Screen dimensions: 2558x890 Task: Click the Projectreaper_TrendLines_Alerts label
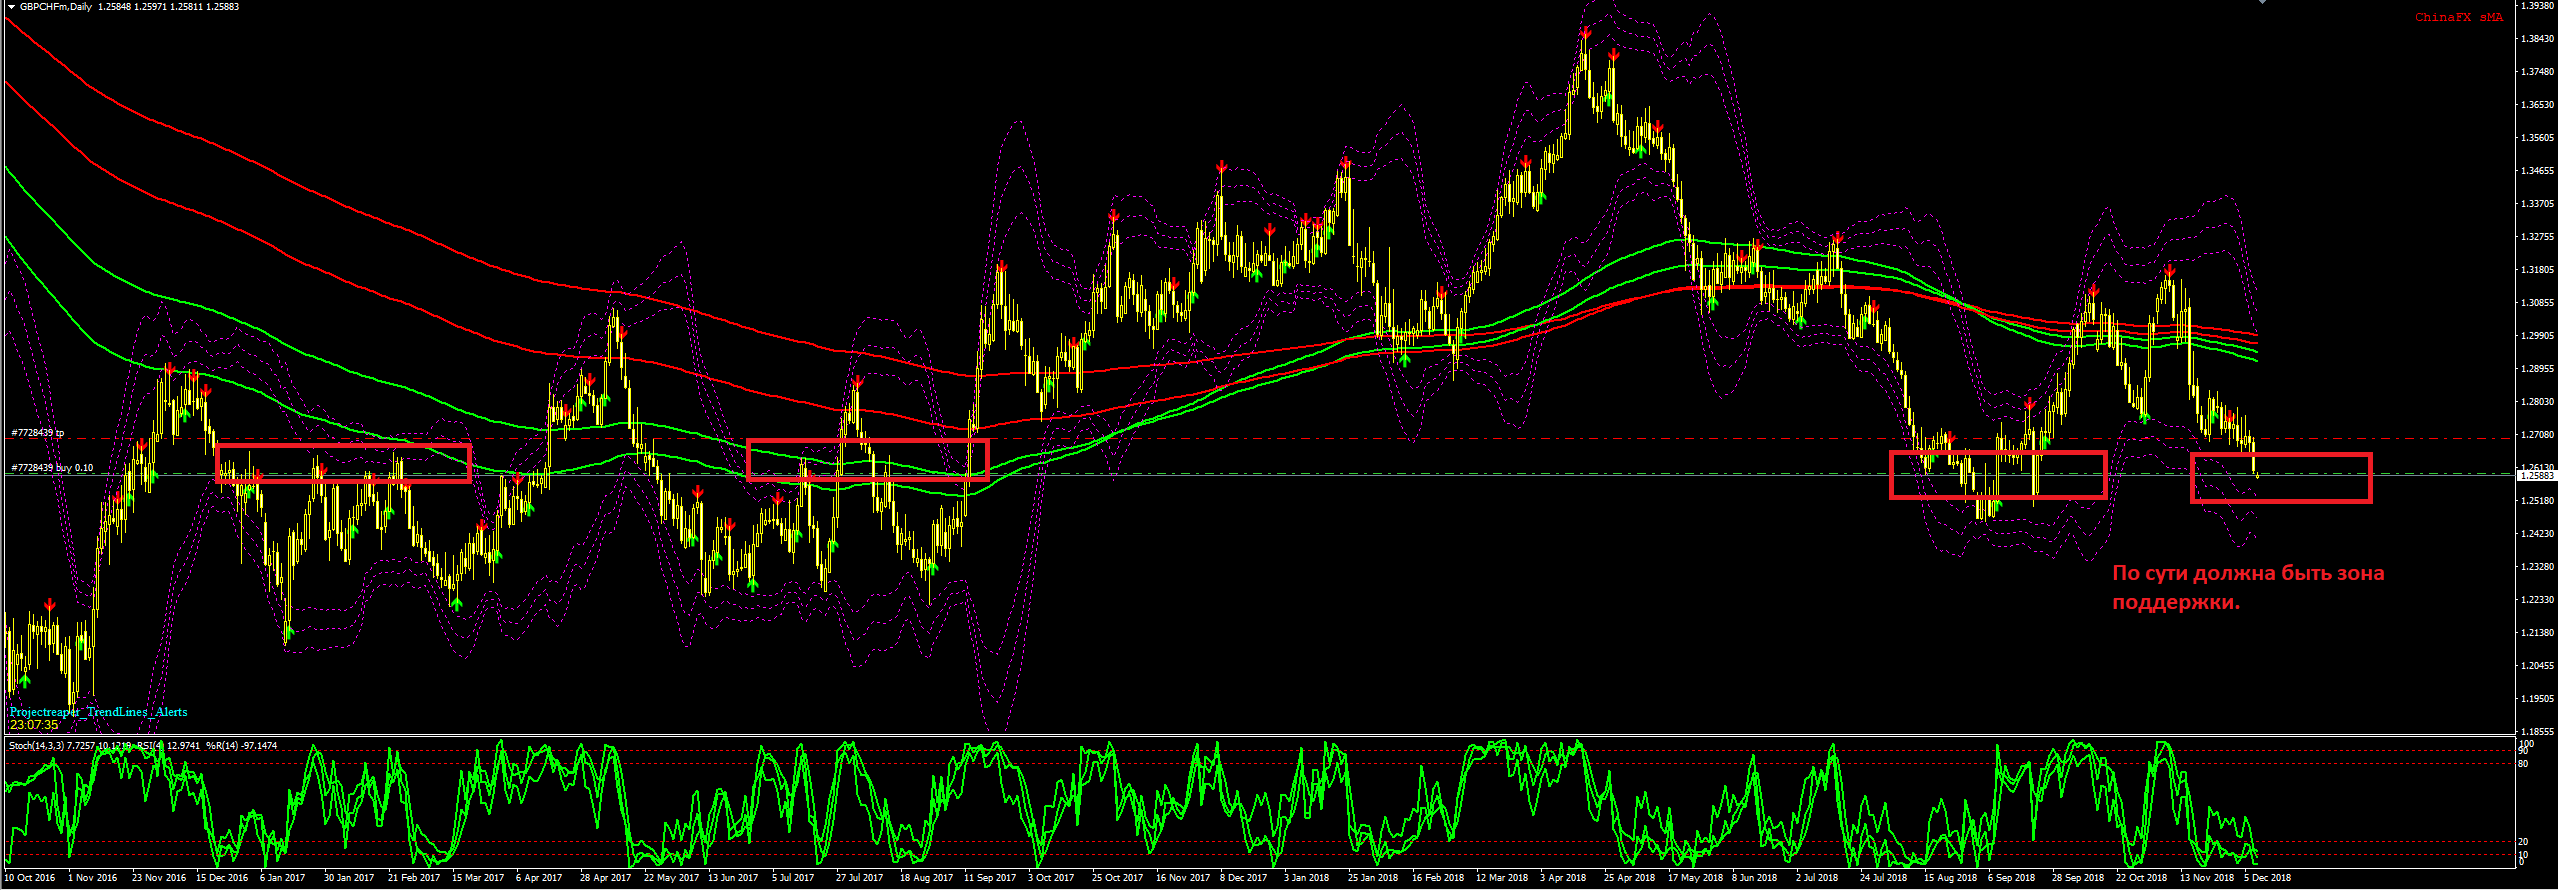[98, 712]
